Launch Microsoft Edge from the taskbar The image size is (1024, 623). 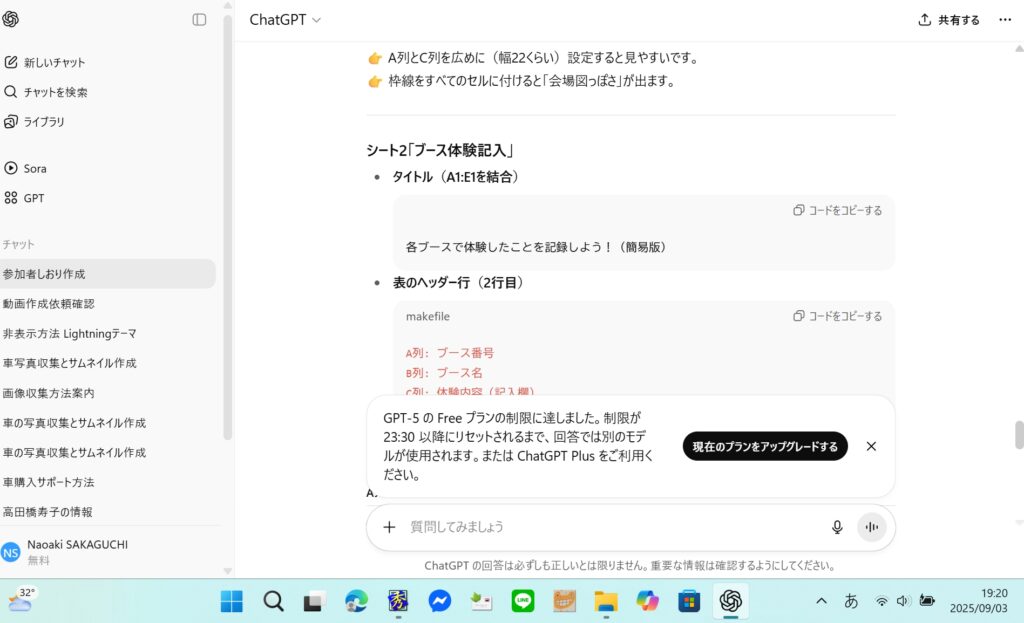pos(356,601)
